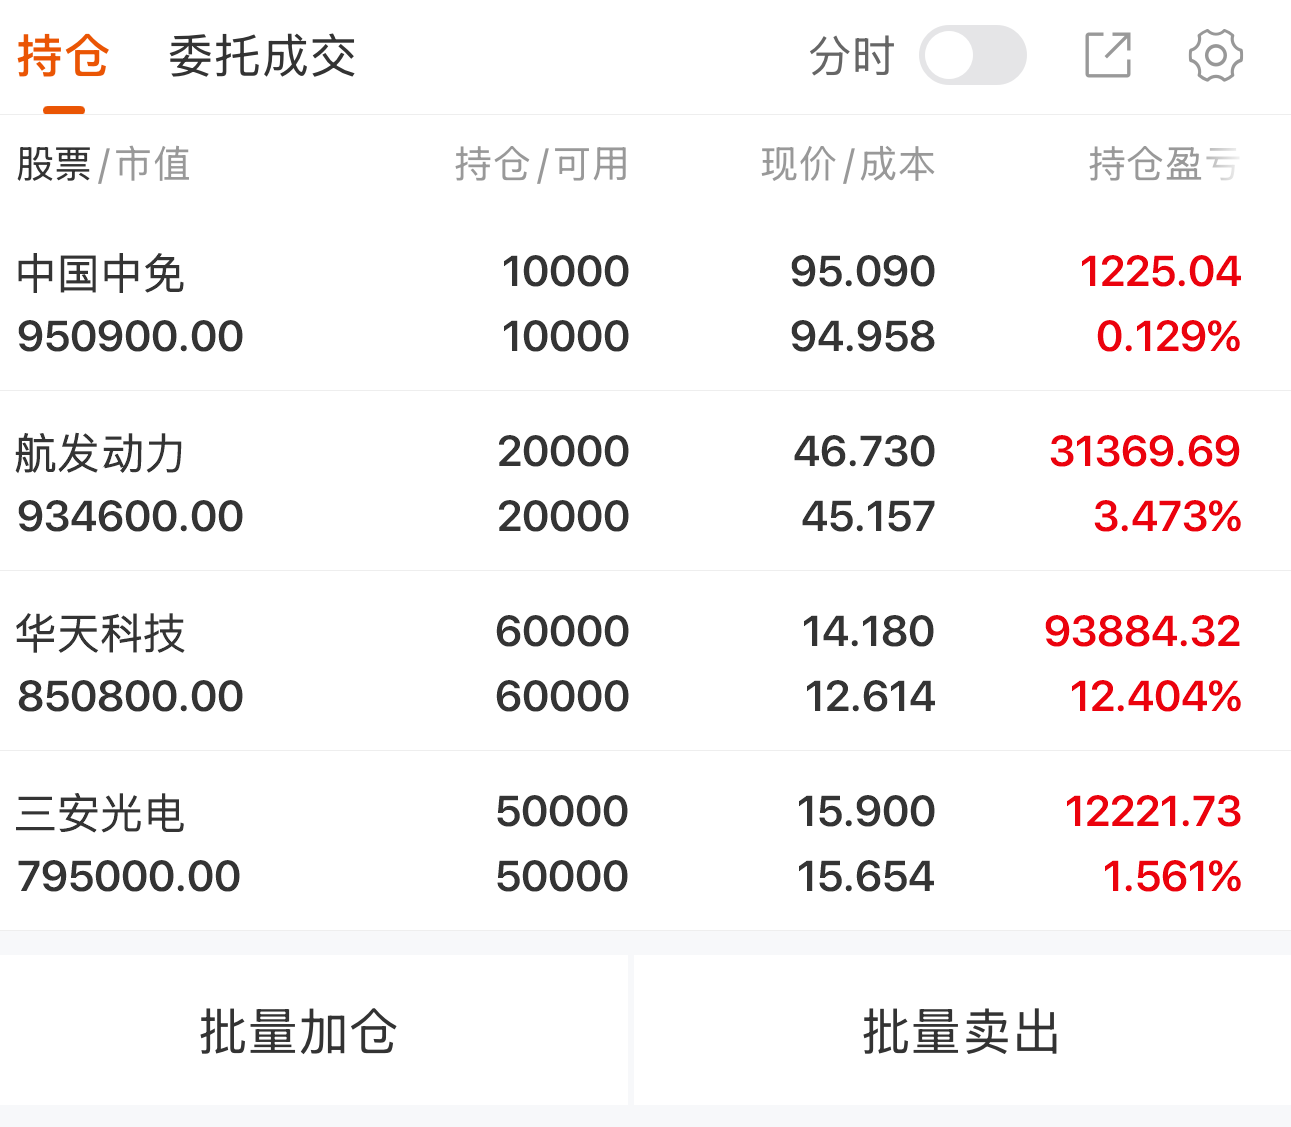Switch to the 委托成交 tab
The image size is (1291, 1127).
(262, 56)
